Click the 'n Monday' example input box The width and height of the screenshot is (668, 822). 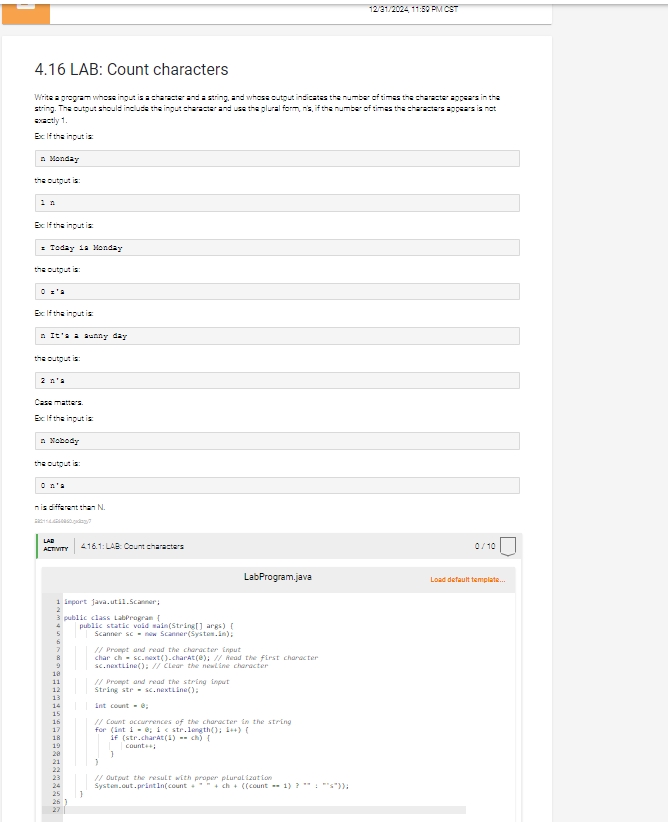pos(277,159)
